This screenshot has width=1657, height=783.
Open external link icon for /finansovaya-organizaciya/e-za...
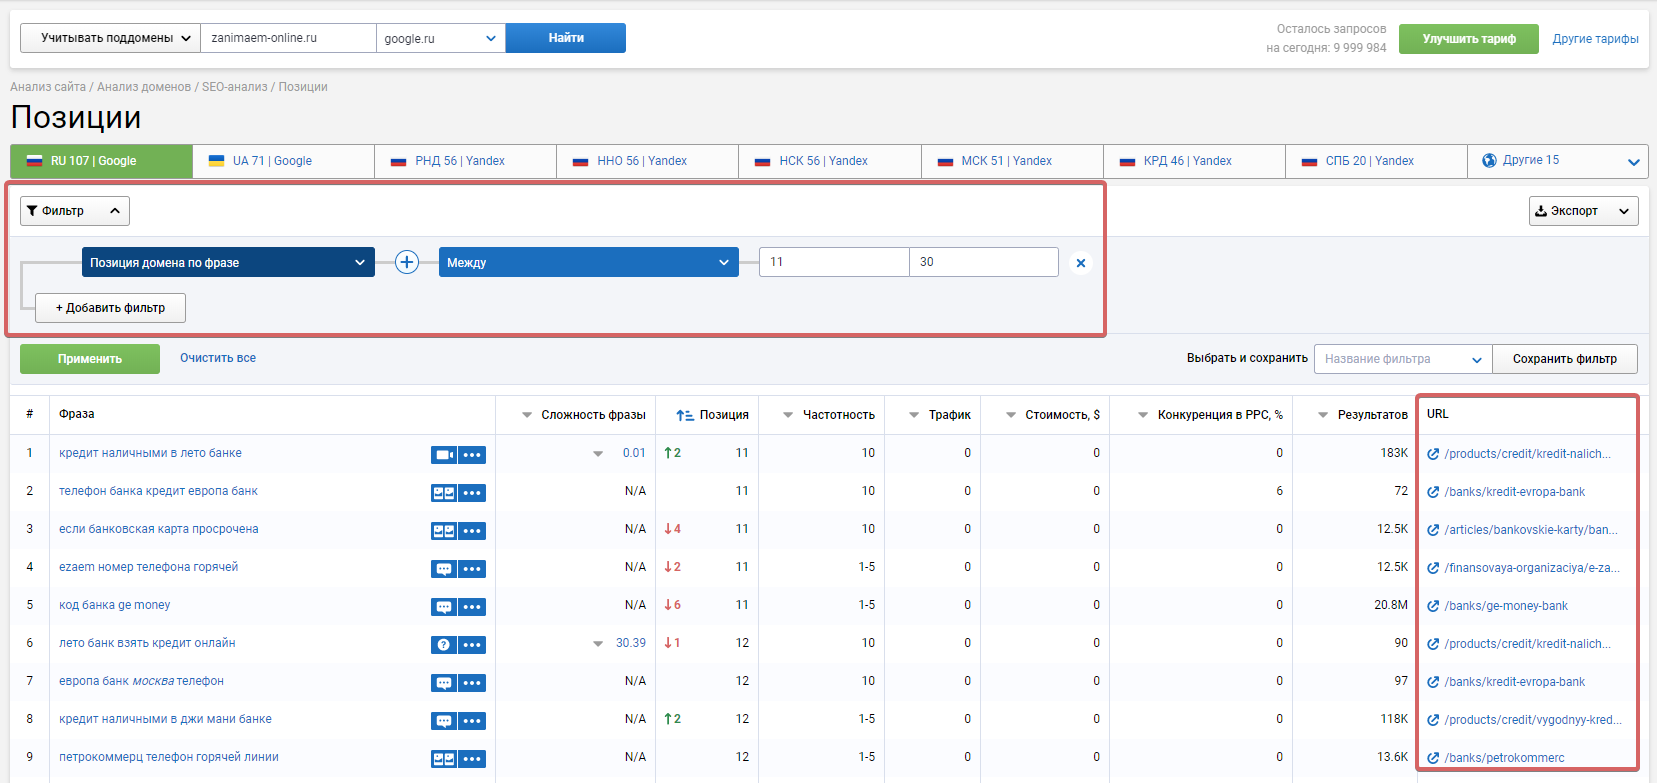1433,568
